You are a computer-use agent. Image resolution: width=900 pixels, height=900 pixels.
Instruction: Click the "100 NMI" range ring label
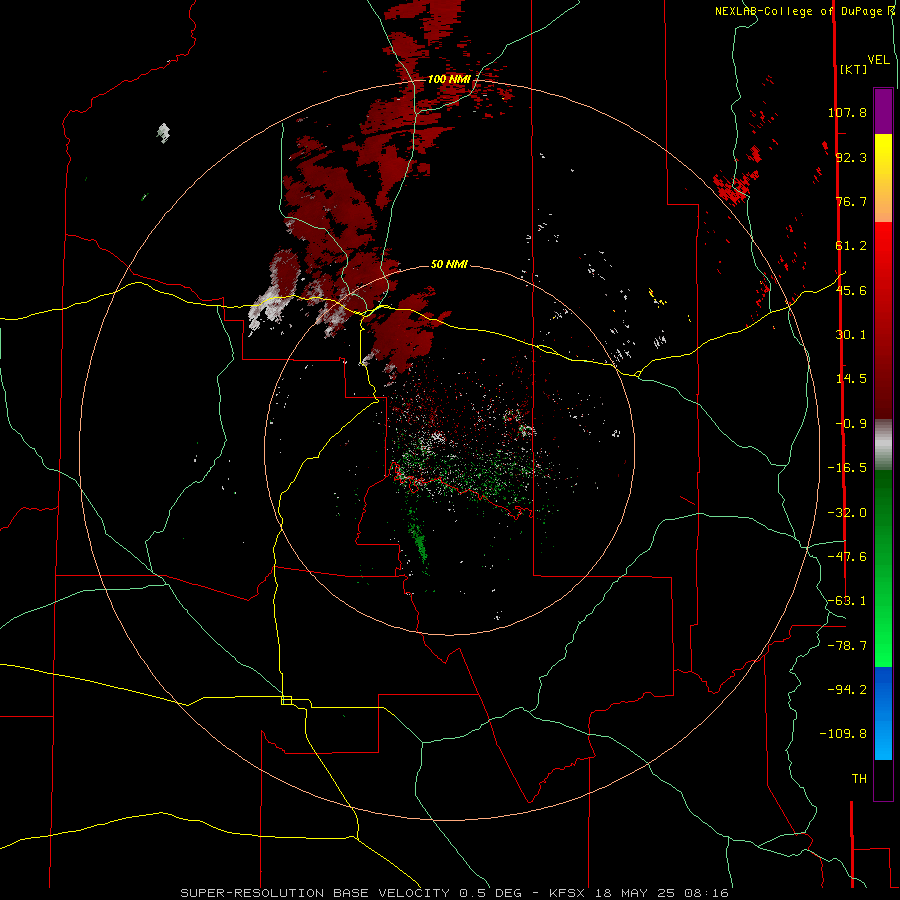[x=449, y=79]
